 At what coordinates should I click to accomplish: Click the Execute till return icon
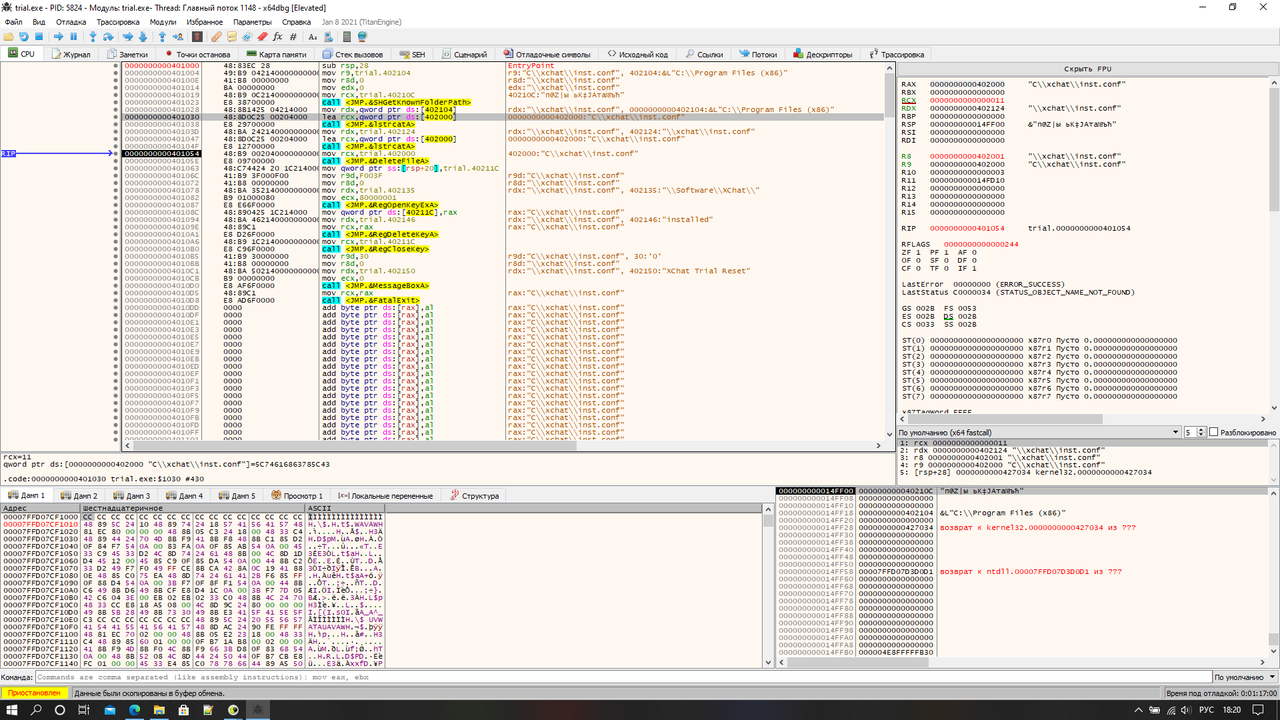click(x=162, y=36)
